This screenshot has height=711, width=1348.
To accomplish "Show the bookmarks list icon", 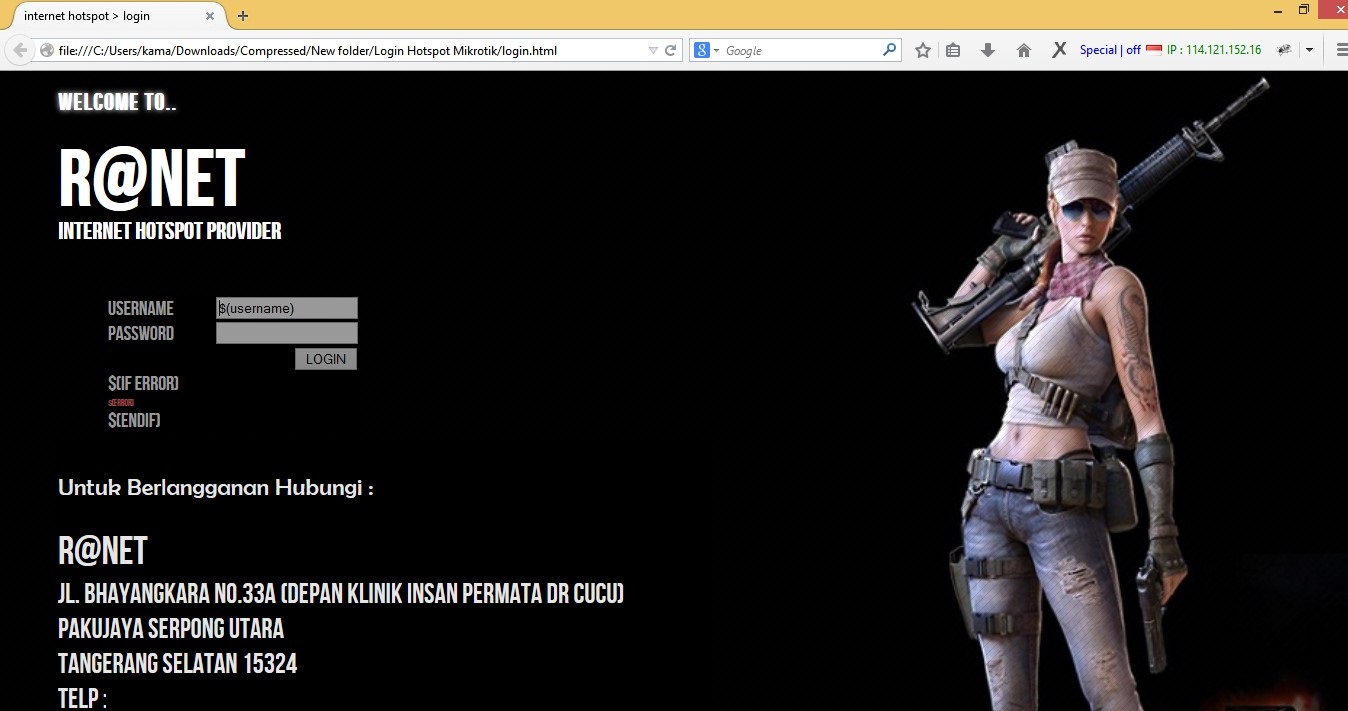I will click(953, 50).
